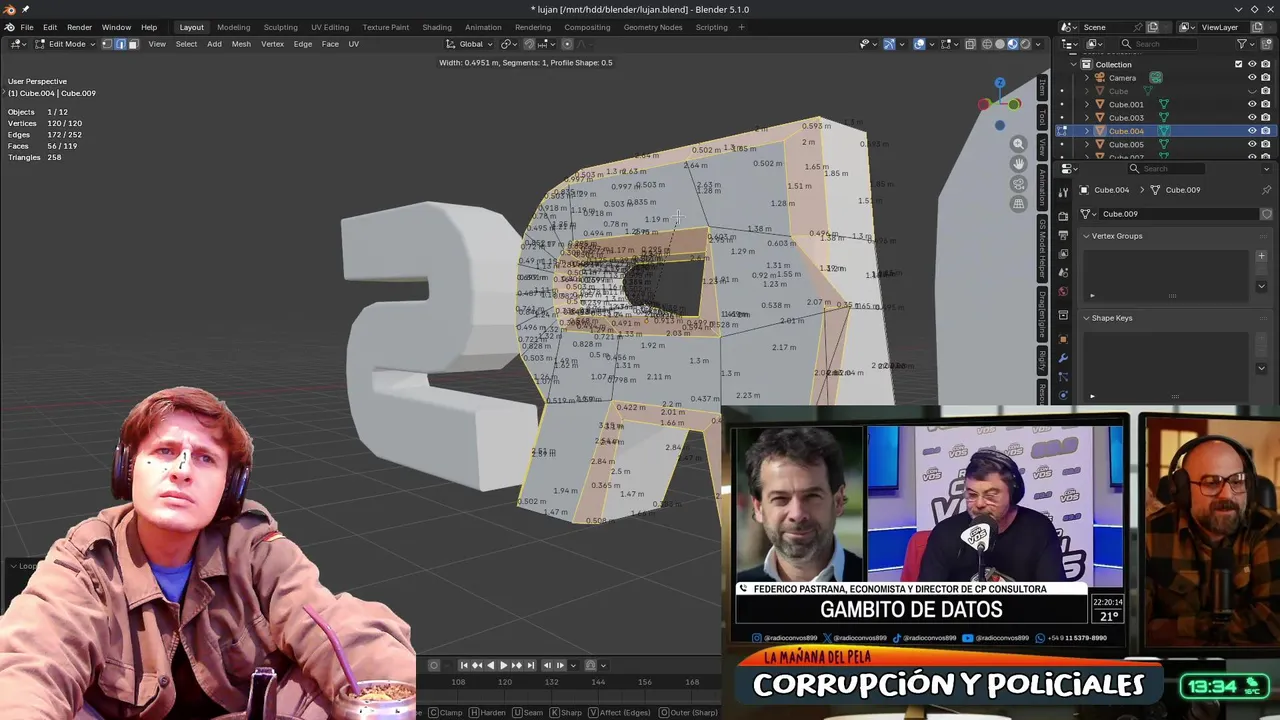Toggle camera view gizmo
The height and width of the screenshot is (720, 1280).
pos(1018,184)
